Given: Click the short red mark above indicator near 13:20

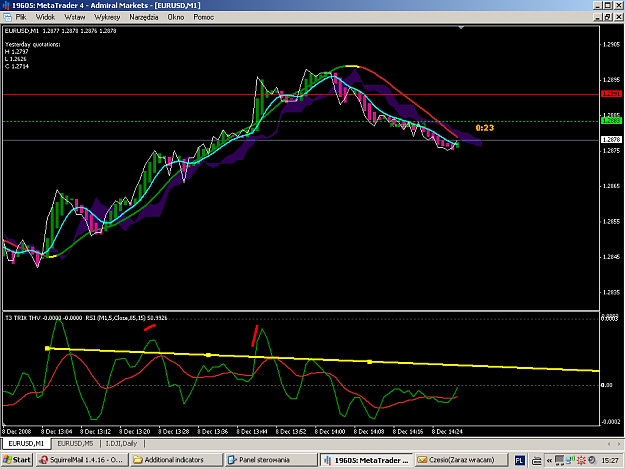Looking at the screenshot, I should pyautogui.click(x=149, y=328).
